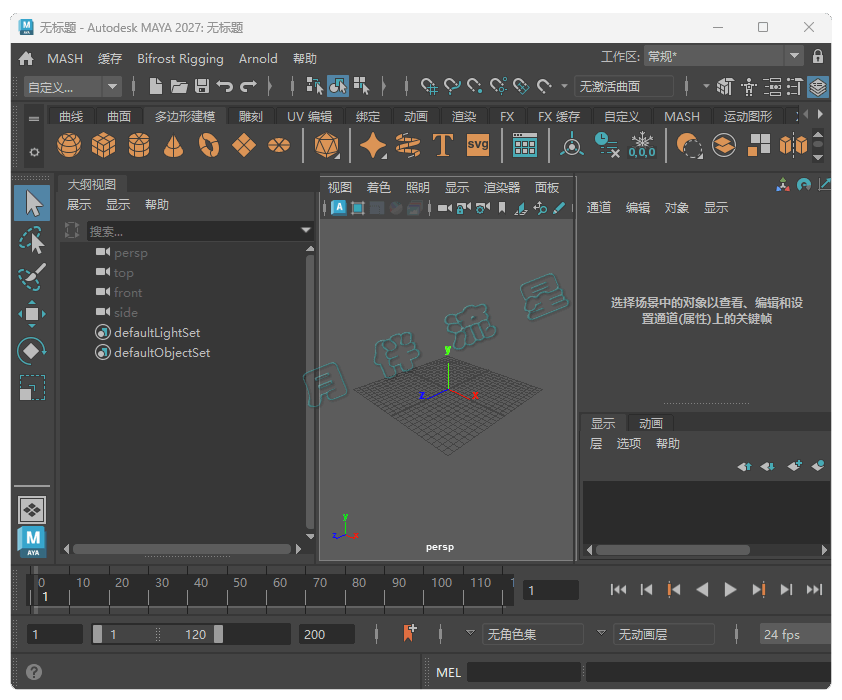Save the scene with floppy disk icon

[x=202, y=87]
